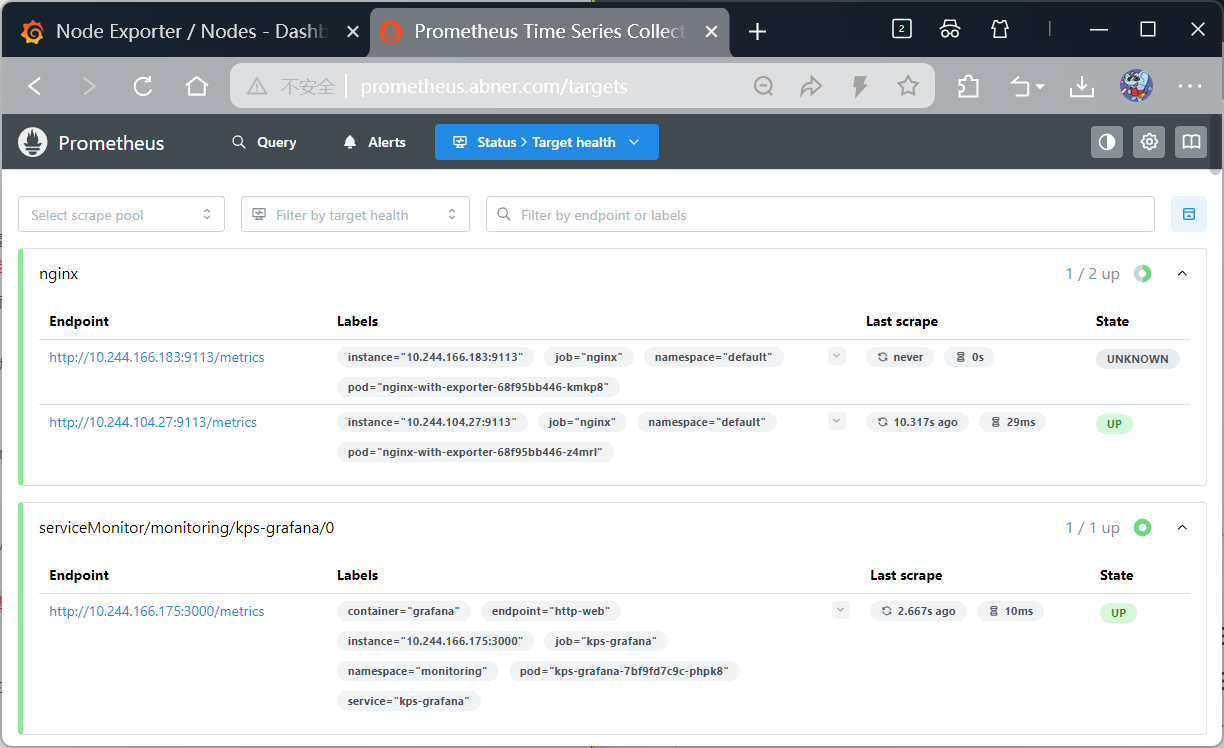Click the "never" last scrape badge

click(900, 357)
